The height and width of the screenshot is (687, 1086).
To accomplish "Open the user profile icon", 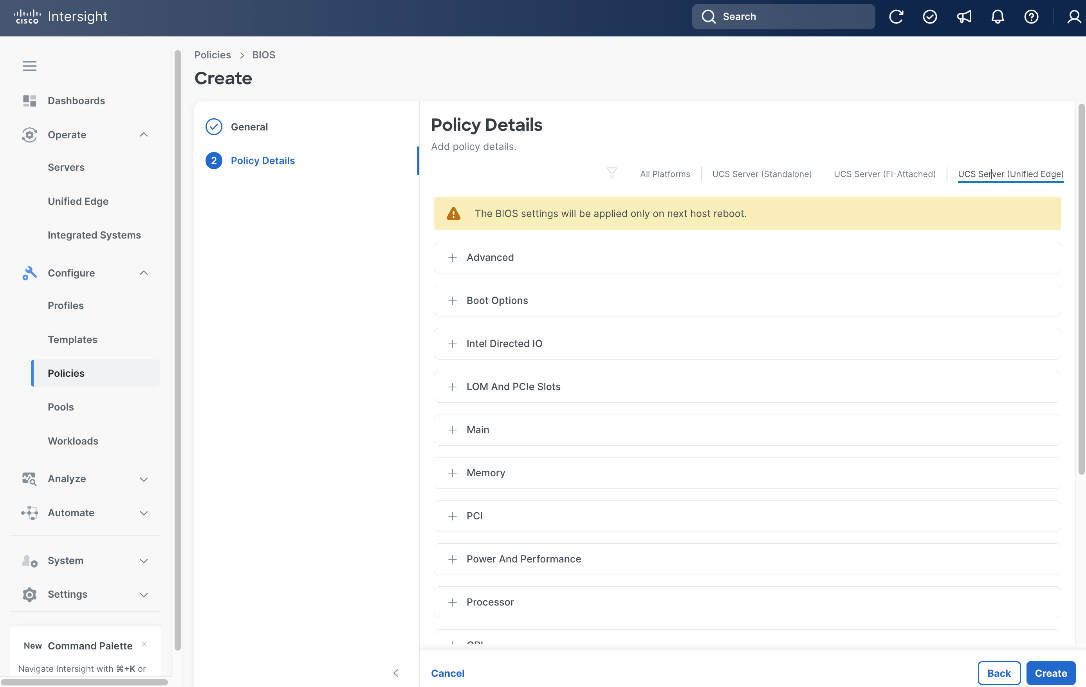I will 1074,17.
